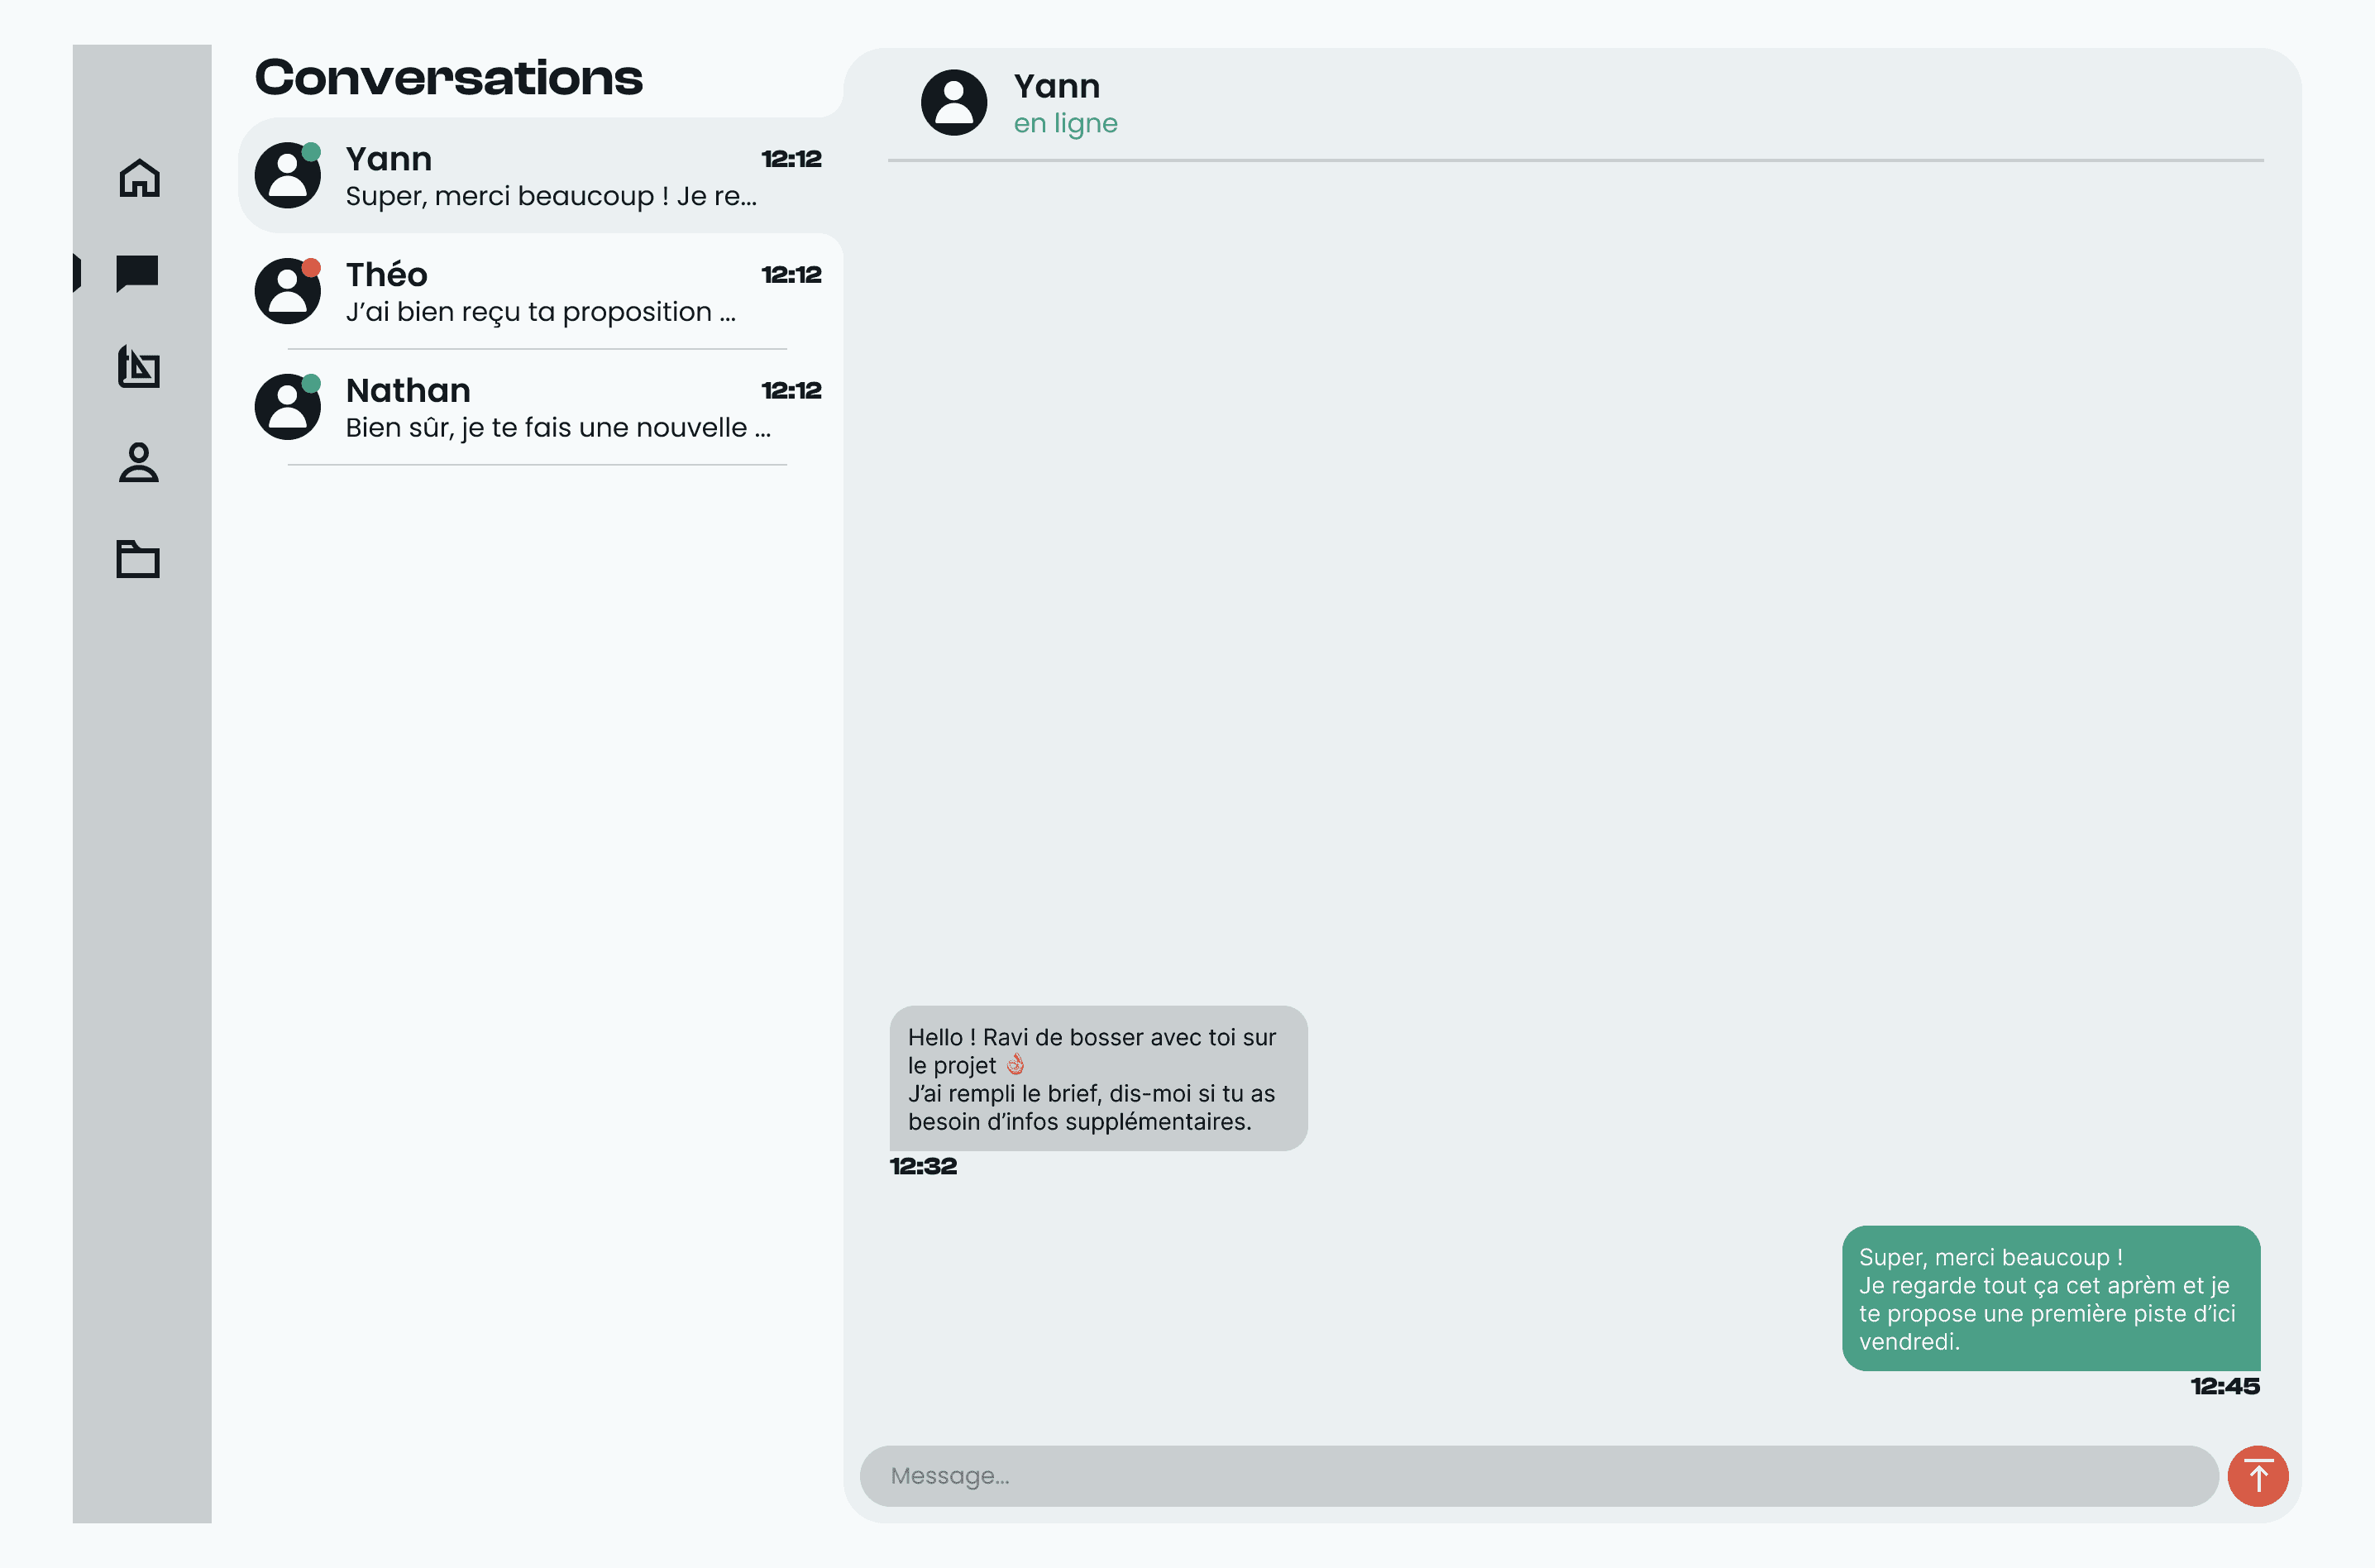Open the folder icon in sidebar
Viewport: 2375px width, 1568px height.
(138, 558)
